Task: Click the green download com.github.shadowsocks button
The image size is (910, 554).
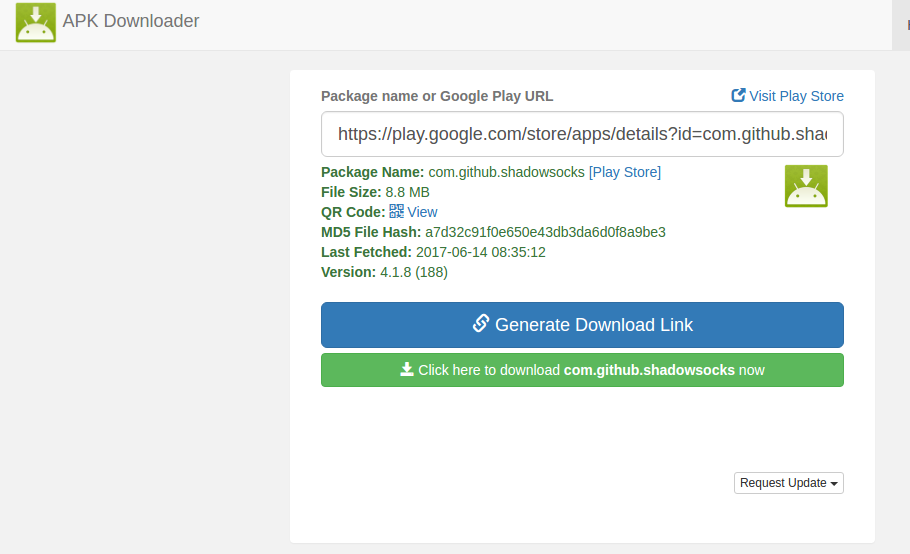Action: point(582,370)
